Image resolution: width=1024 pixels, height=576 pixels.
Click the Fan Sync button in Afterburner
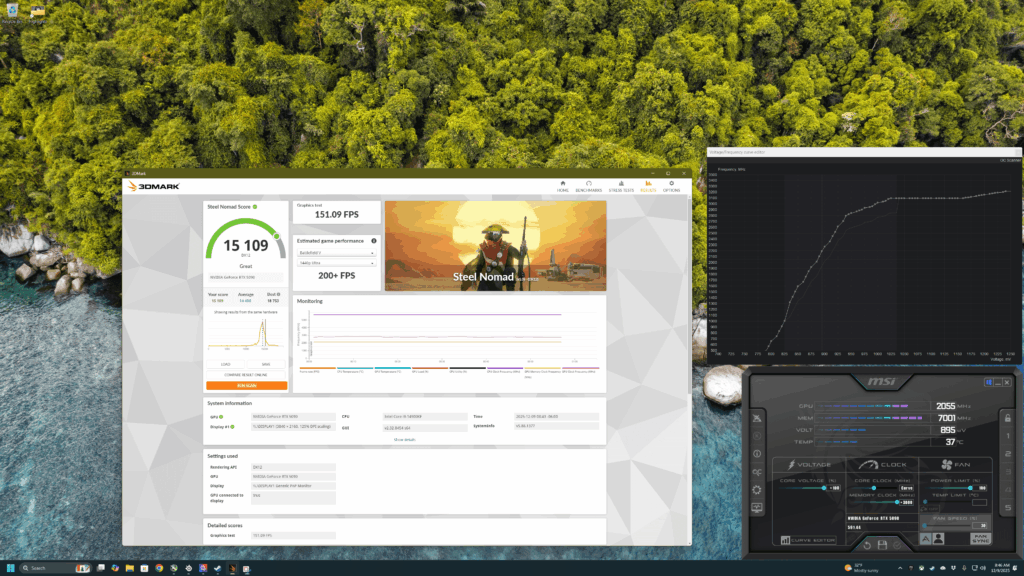[x=980, y=539]
